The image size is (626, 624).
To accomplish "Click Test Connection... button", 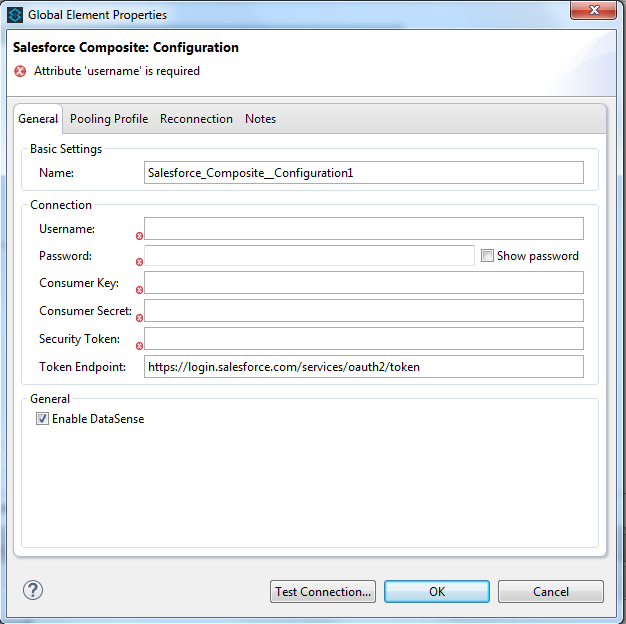I will [323, 591].
